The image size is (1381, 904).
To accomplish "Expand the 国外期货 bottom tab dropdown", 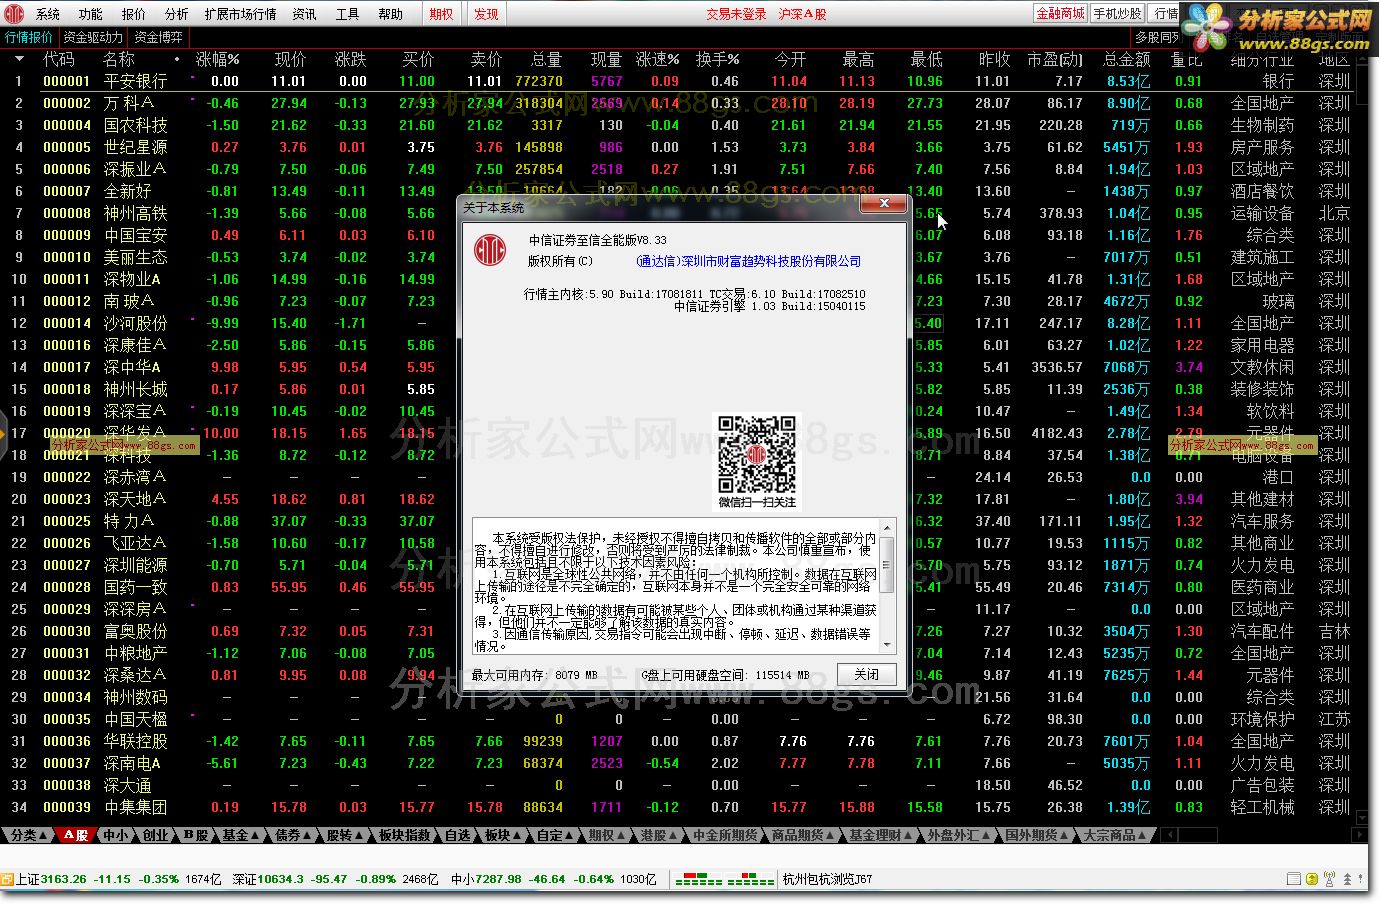I will [x=1037, y=835].
